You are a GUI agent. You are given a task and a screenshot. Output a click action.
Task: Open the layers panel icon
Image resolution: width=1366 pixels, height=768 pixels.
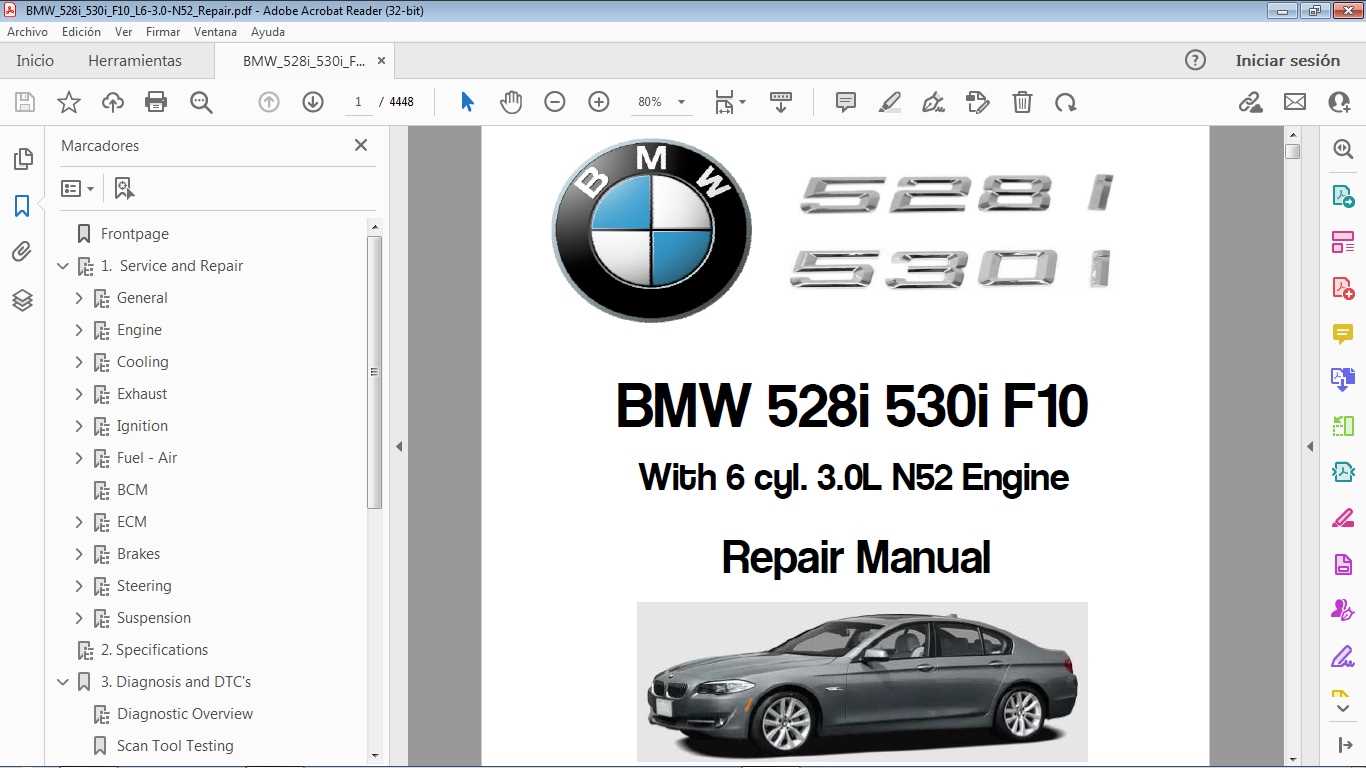(22, 300)
